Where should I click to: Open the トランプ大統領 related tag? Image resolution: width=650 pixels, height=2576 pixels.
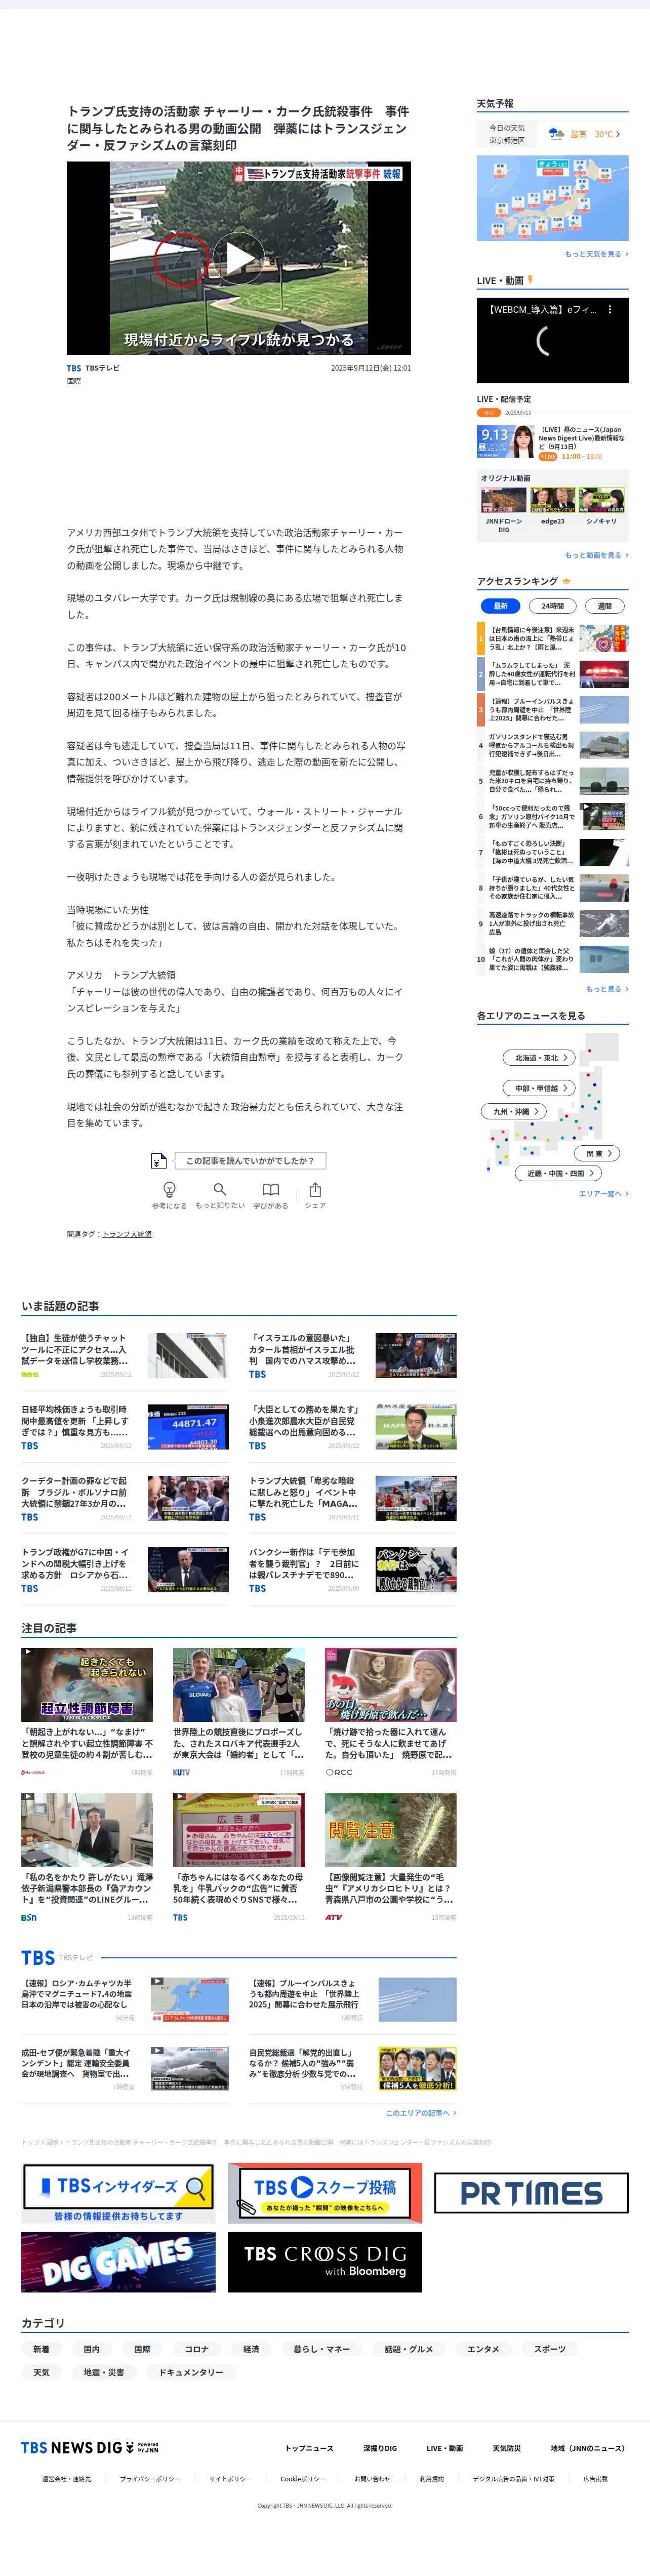127,1234
